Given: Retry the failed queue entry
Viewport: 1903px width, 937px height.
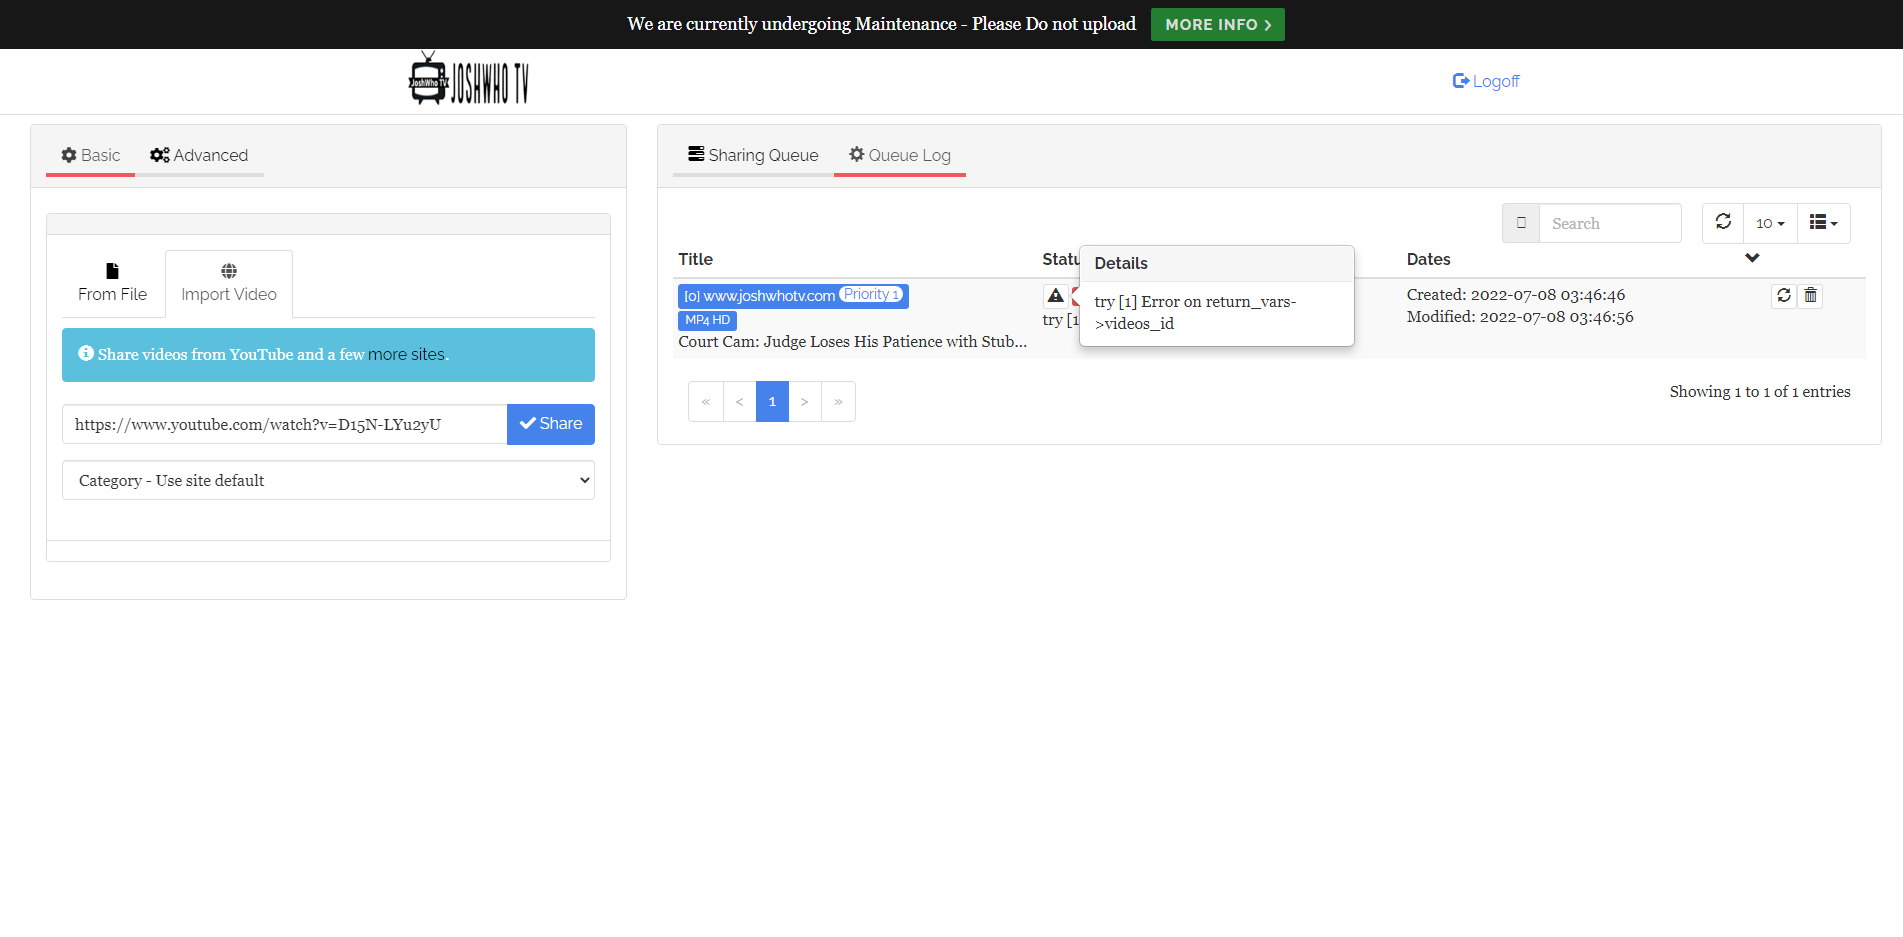Looking at the screenshot, I should (x=1784, y=296).
